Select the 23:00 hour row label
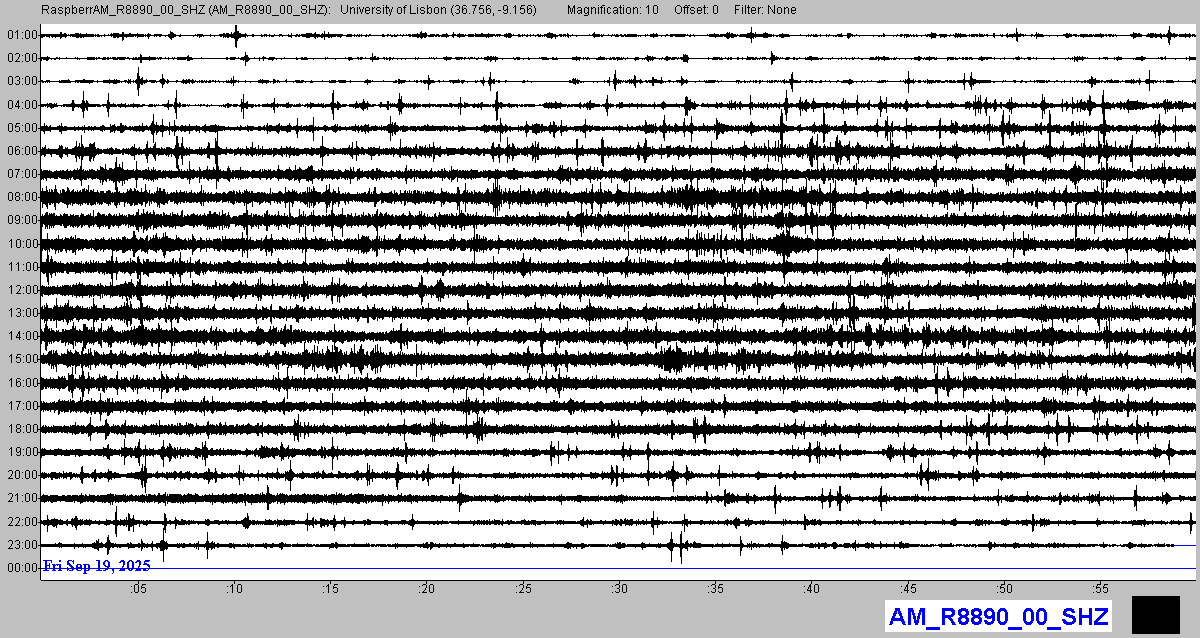Viewport: 1200px width, 638px height. 22,545
